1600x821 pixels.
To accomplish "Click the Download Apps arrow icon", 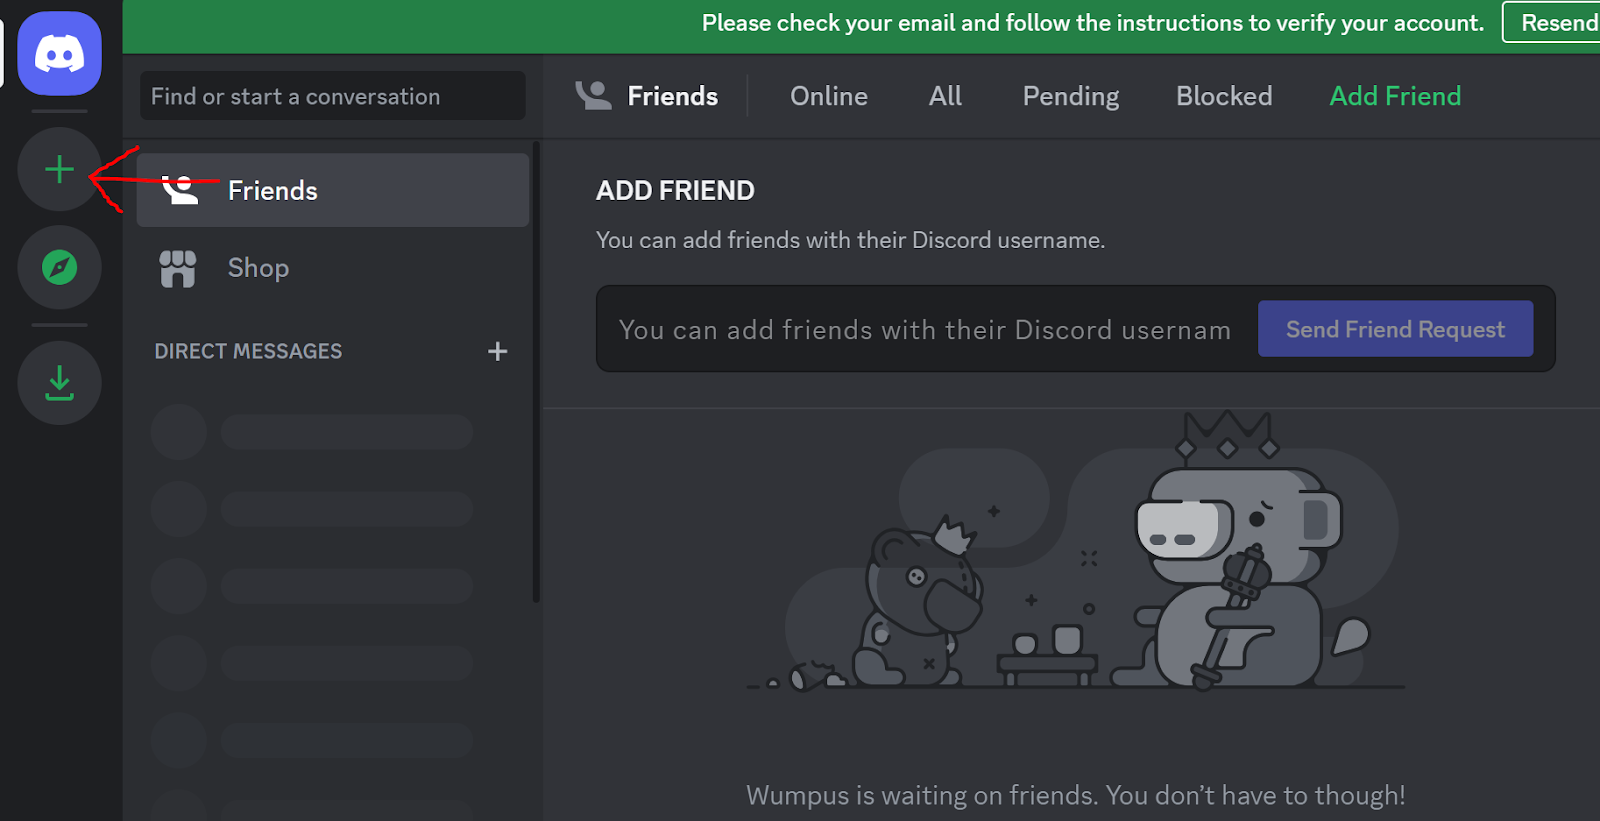I will click(x=59, y=383).
